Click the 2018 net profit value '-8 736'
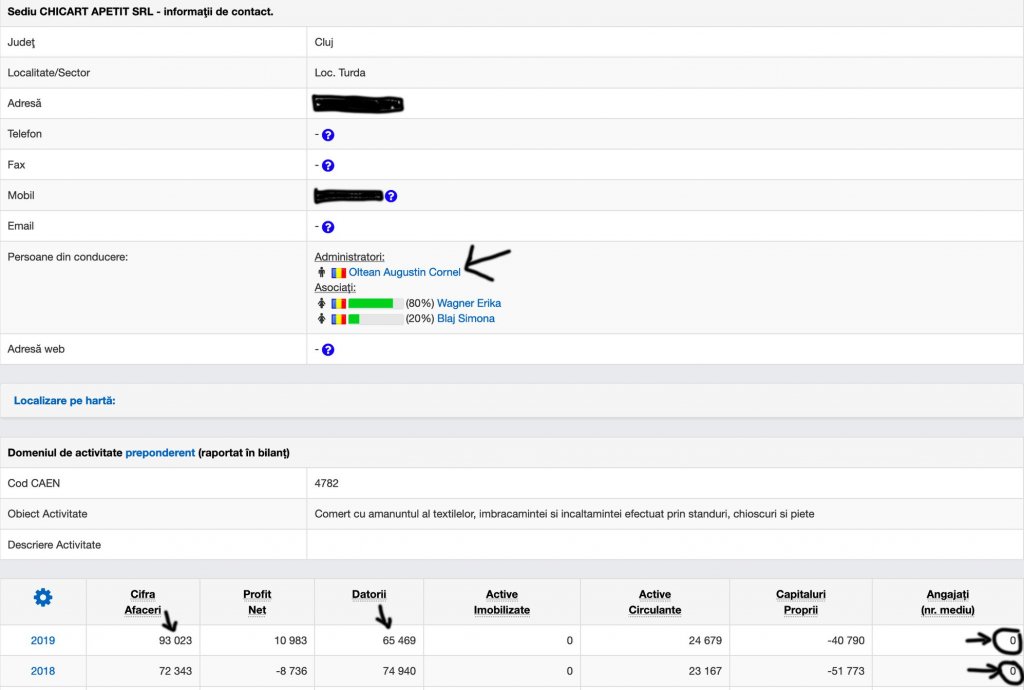 point(291,671)
